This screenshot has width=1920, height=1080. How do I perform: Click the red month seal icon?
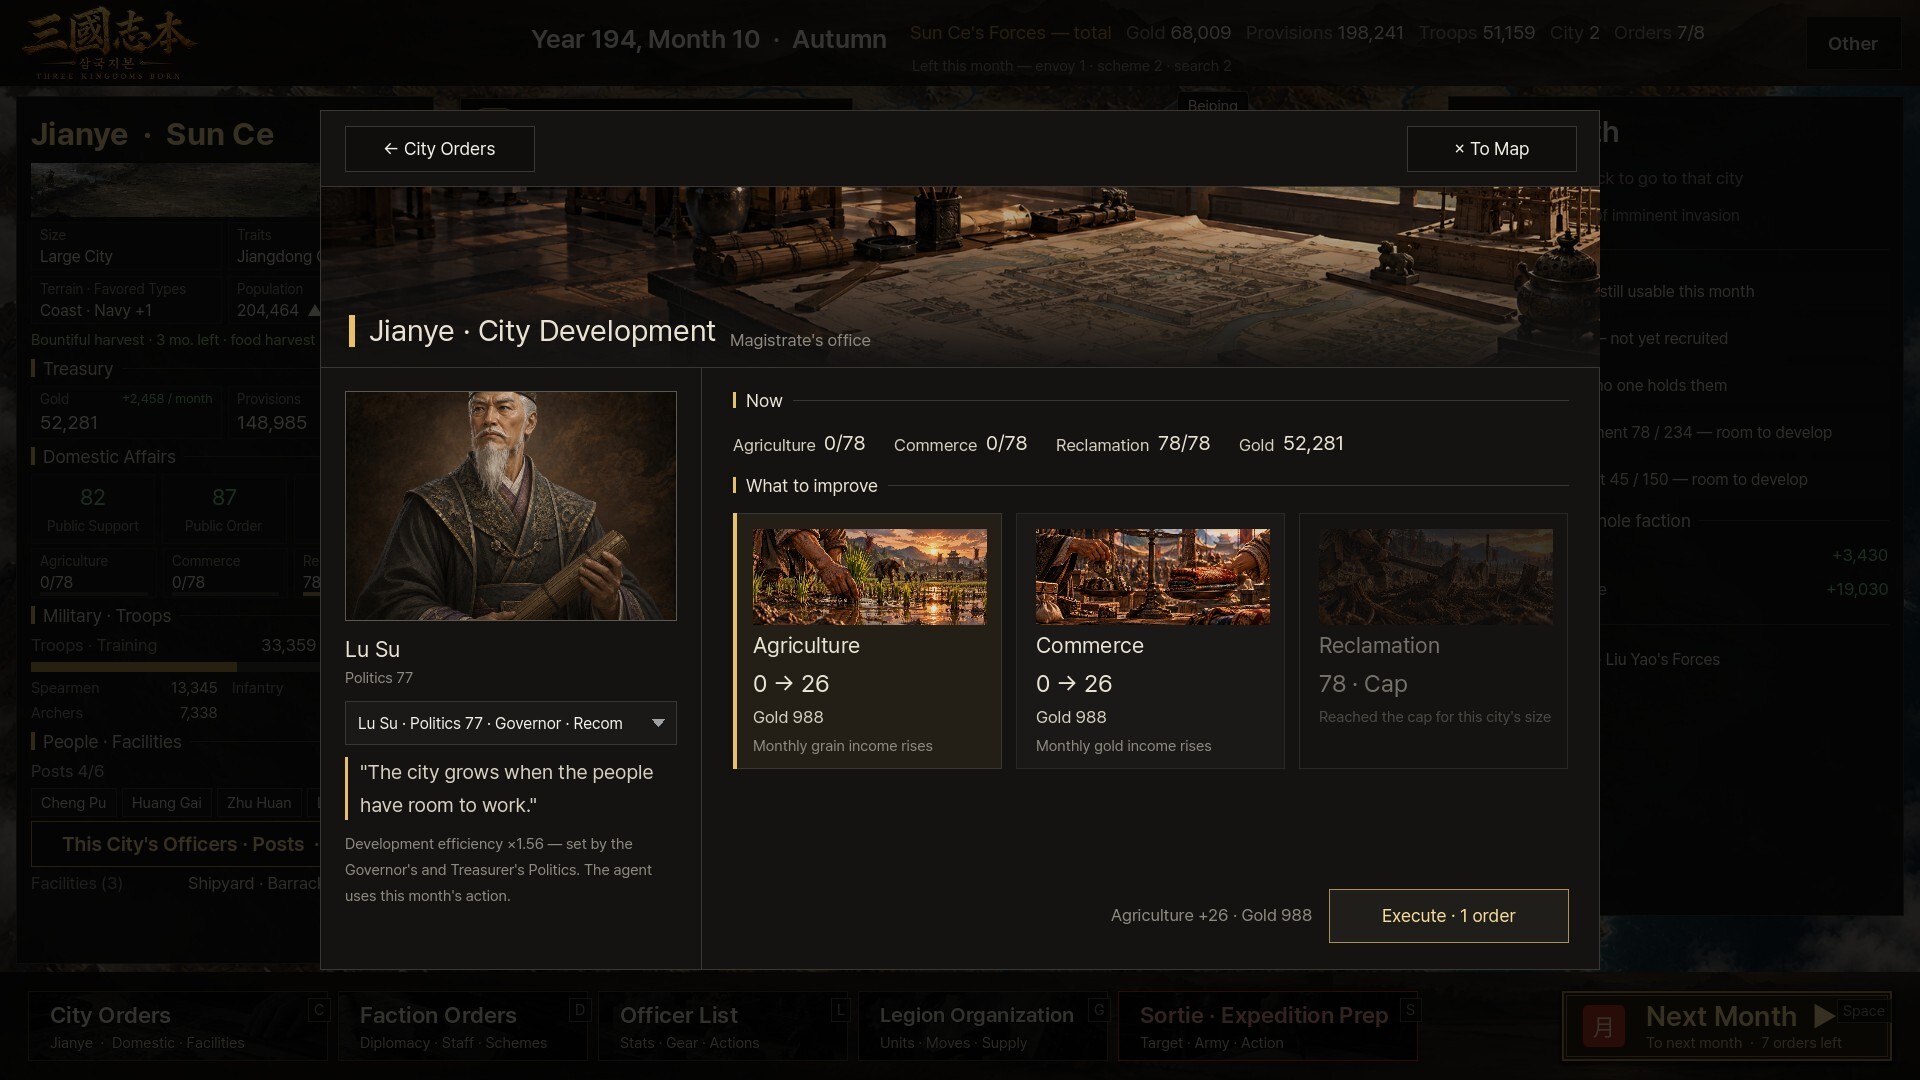pos(1603,1027)
